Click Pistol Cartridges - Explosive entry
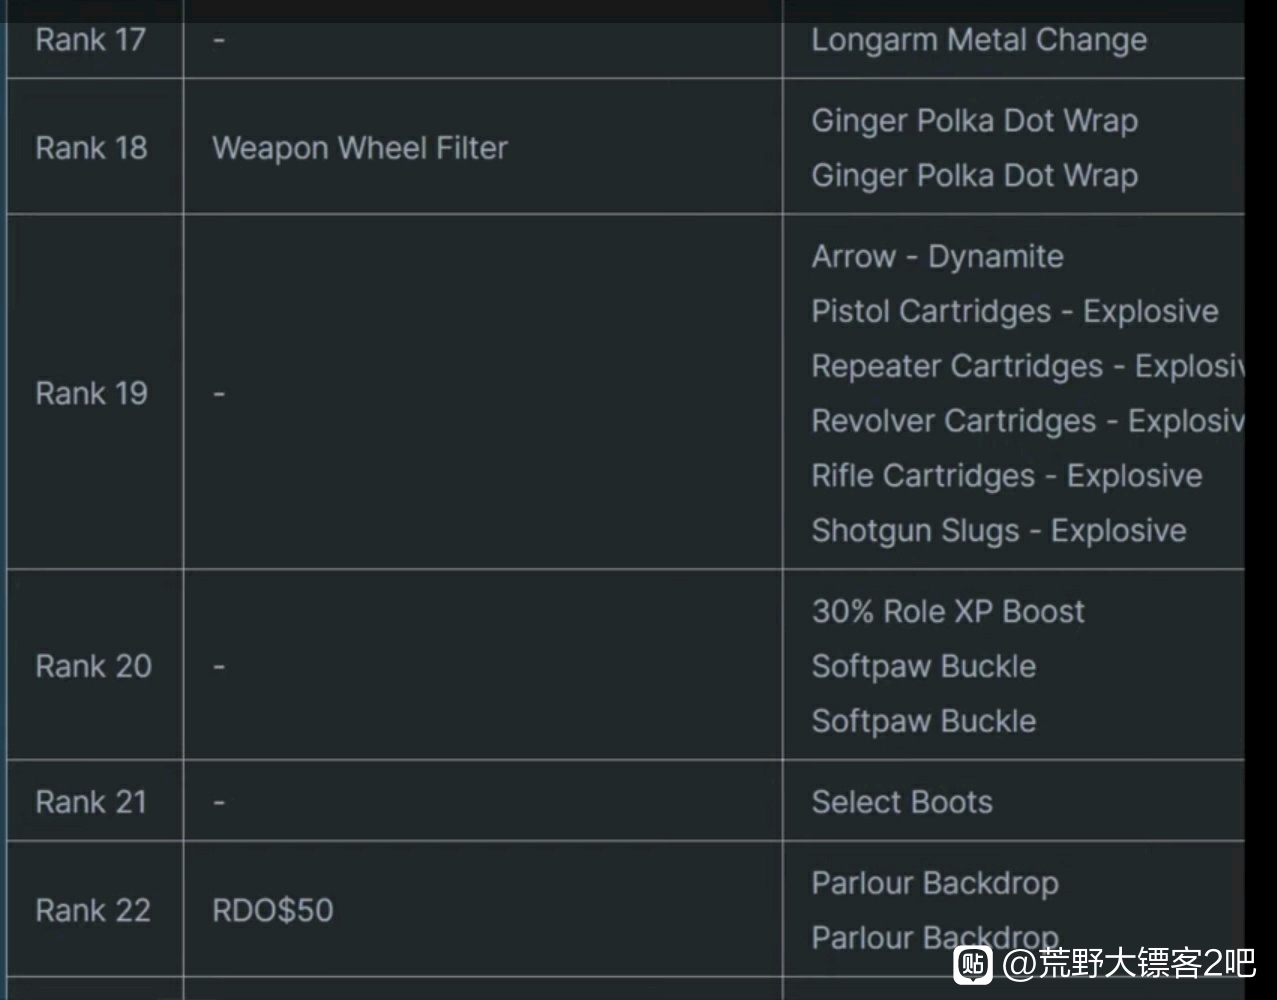This screenshot has height=1000, width=1277. 1015,311
